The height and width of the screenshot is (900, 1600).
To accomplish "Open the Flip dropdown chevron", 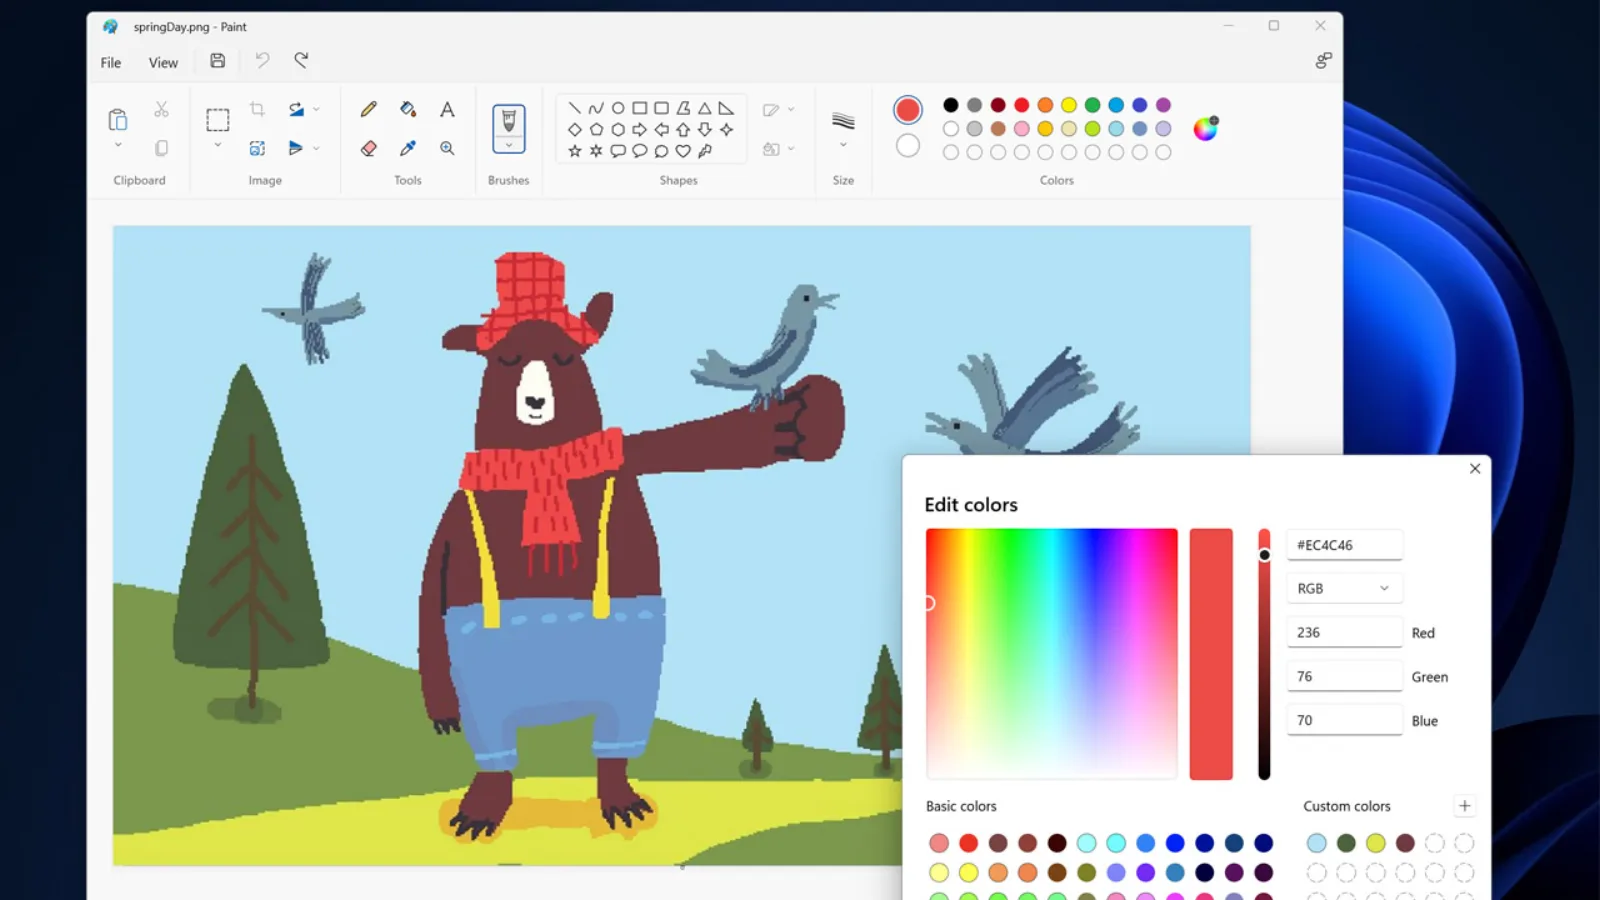I will (316, 148).
